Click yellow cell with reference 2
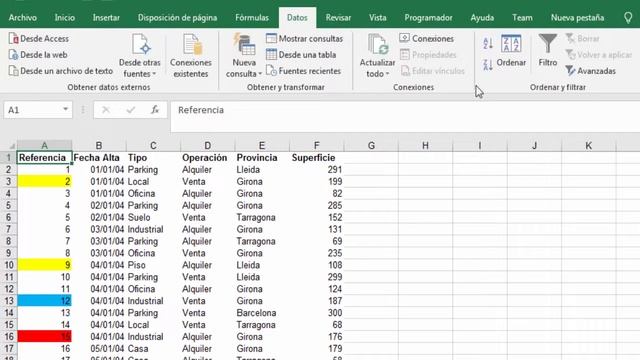640x360 pixels. point(44,182)
